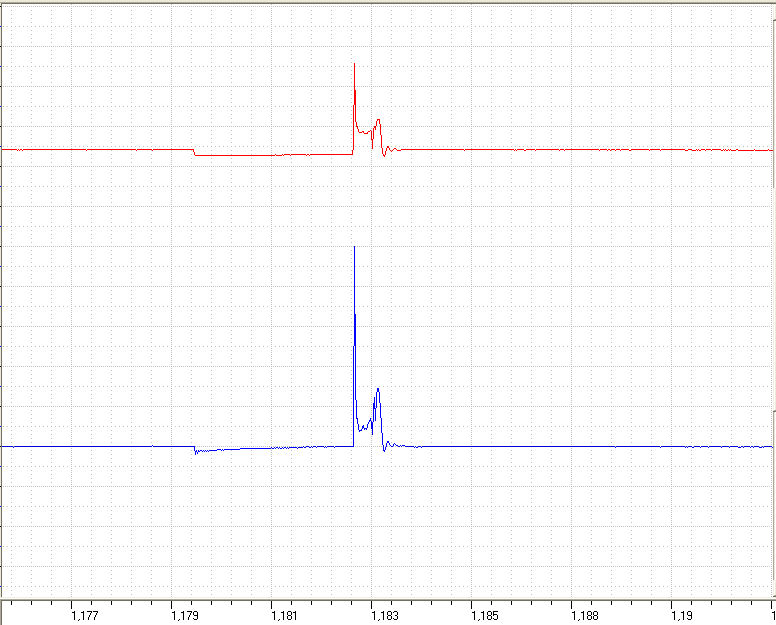
Task: Select the blue trace's tallest spike peak
Action: [354, 246]
